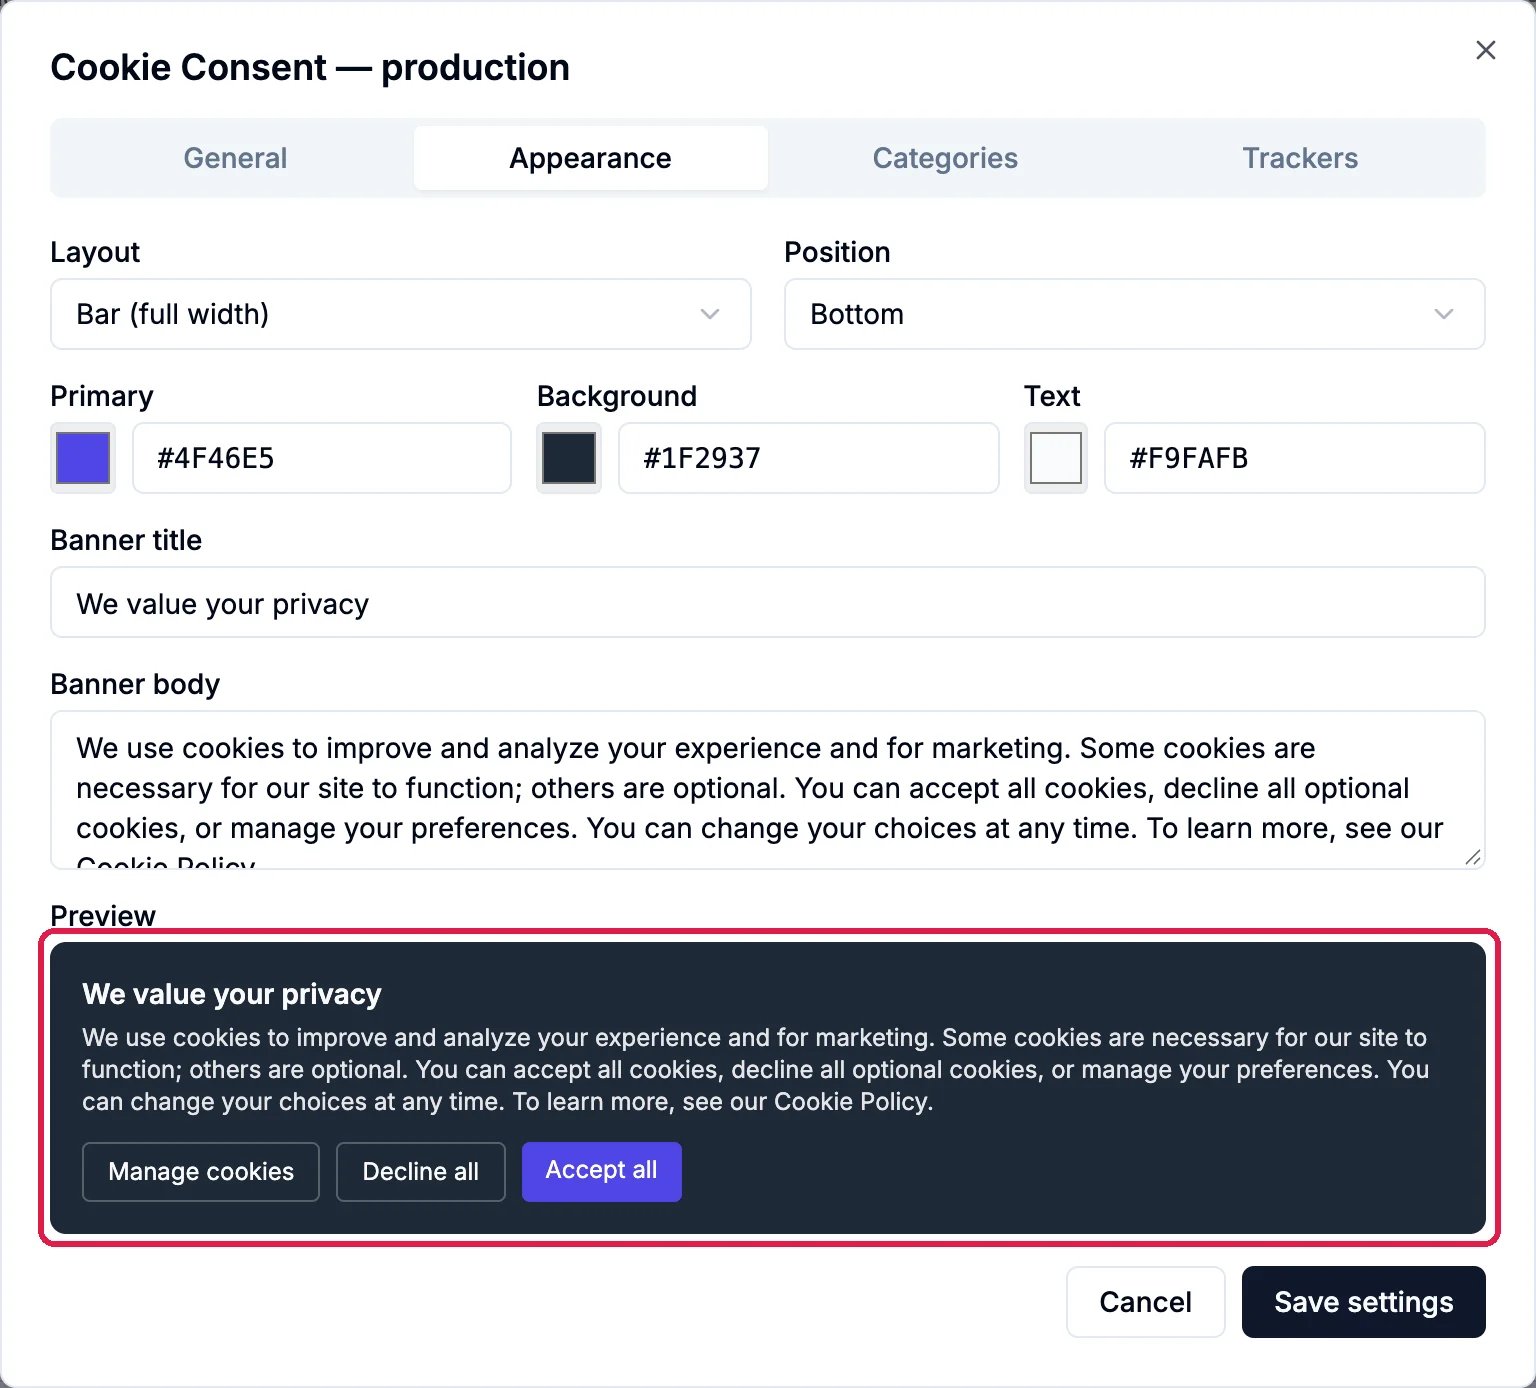1536x1388 pixels.
Task: Open the Layout dropdown
Action: [x=400, y=314]
